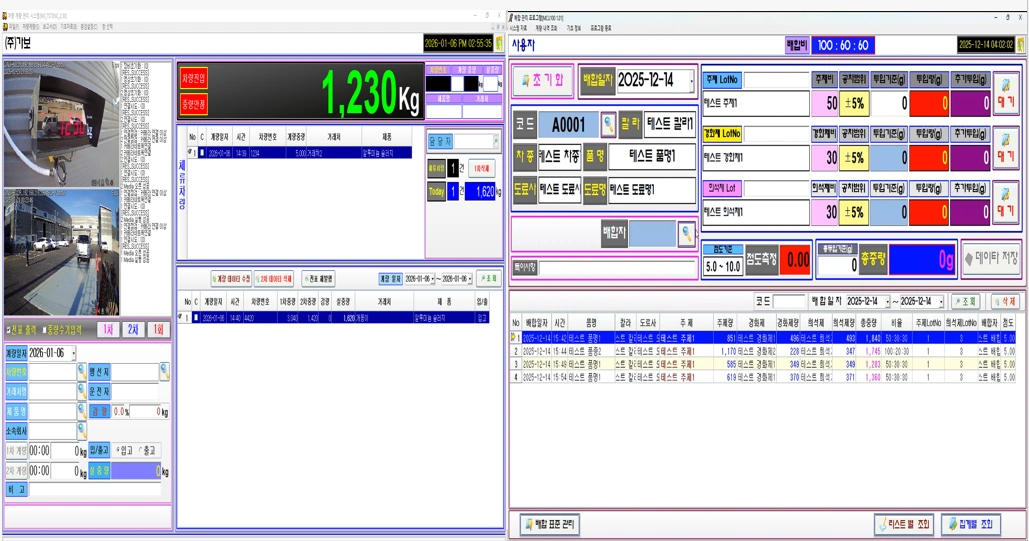Screen dimensions: 1029x541
Task: Click the 점도측정 label button
Action: (x=762, y=260)
